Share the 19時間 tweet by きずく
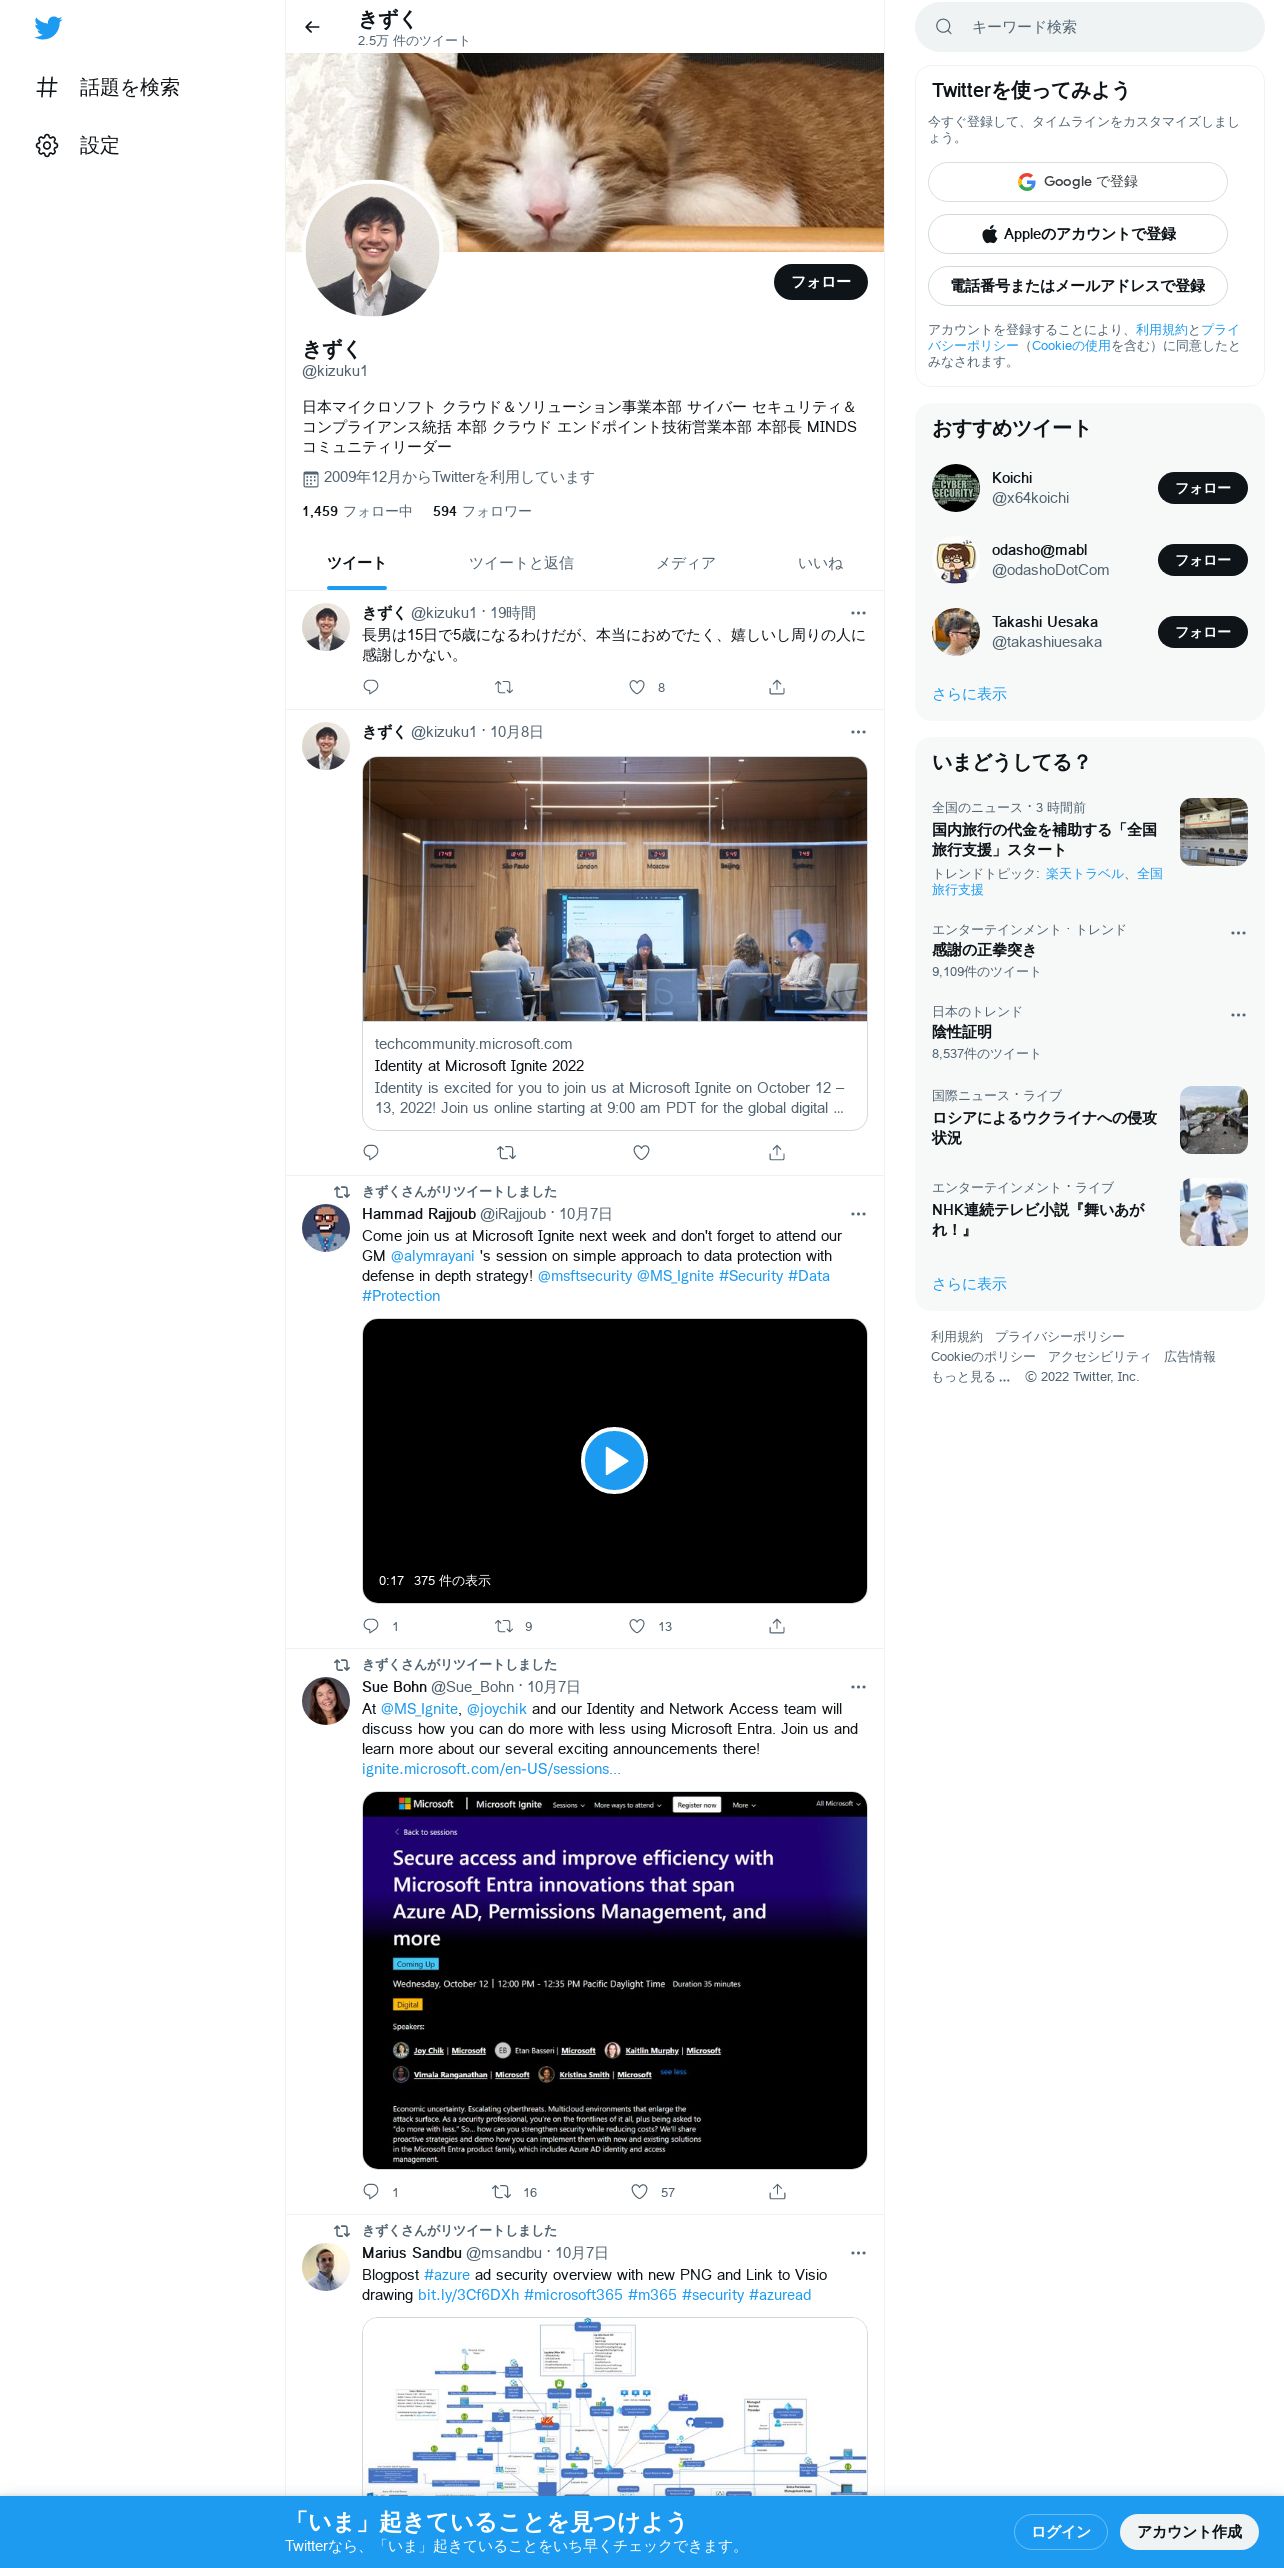 coord(777,687)
